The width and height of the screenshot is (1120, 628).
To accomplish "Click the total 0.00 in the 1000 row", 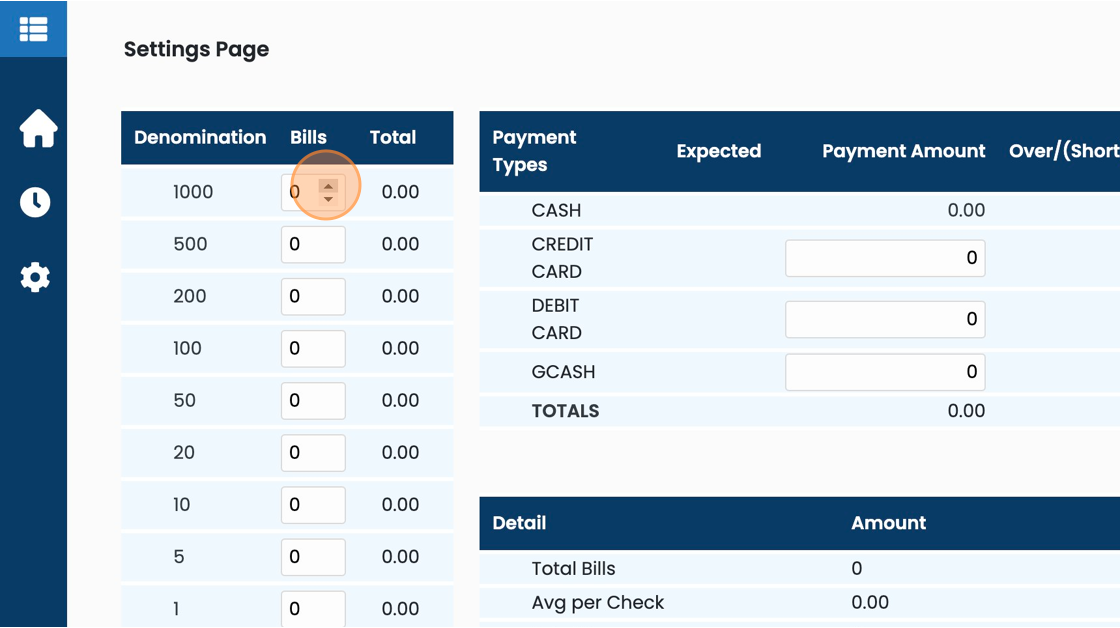I will pos(400,192).
